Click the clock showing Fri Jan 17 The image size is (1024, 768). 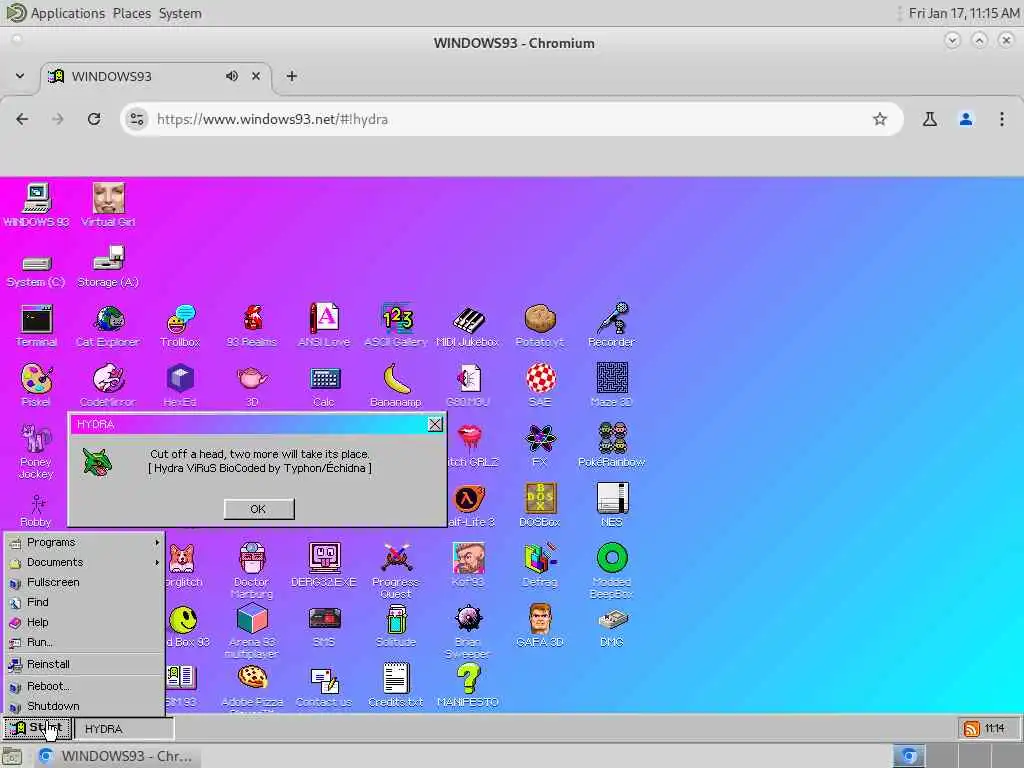click(x=964, y=13)
